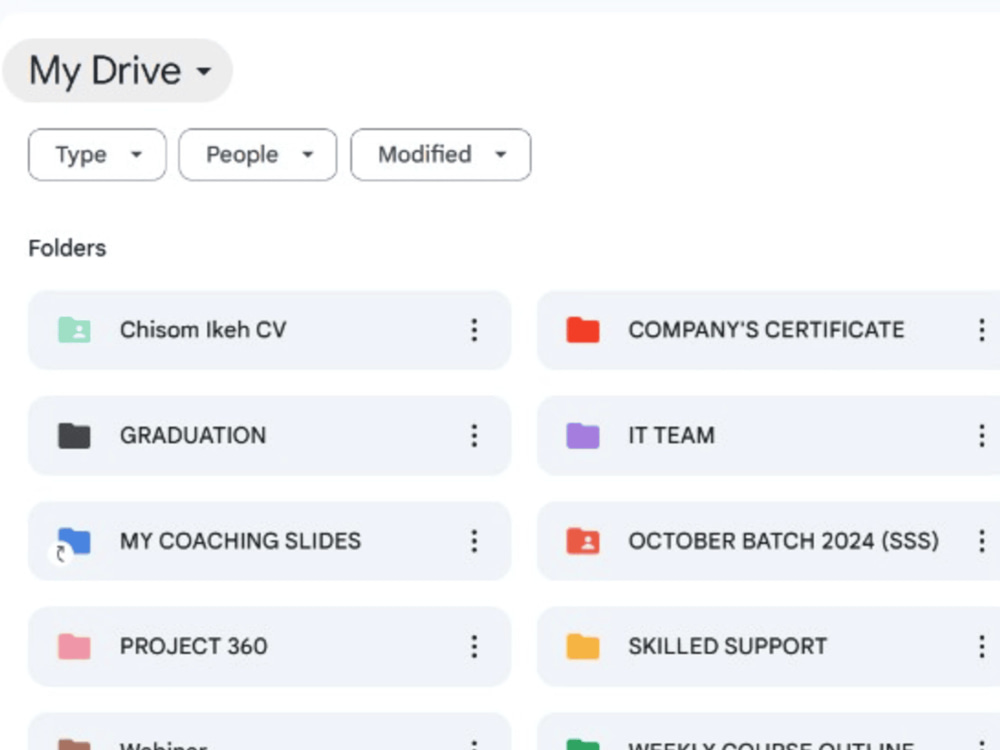The image size is (1000, 750).
Task: Click the purple IT TEAM folder icon
Action: pyautogui.click(x=583, y=436)
